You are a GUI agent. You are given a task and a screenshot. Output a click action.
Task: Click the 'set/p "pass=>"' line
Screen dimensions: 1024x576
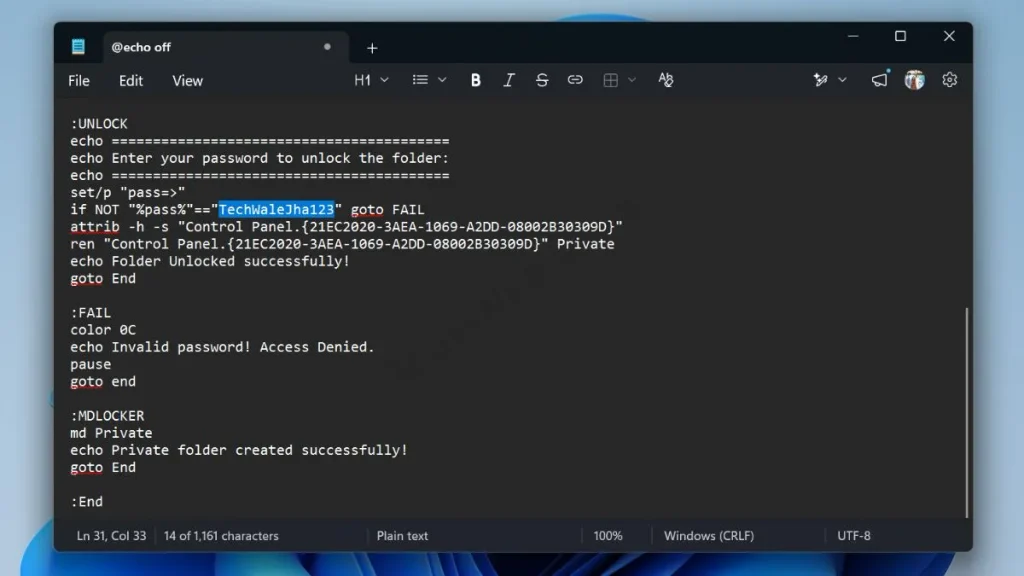point(128,193)
